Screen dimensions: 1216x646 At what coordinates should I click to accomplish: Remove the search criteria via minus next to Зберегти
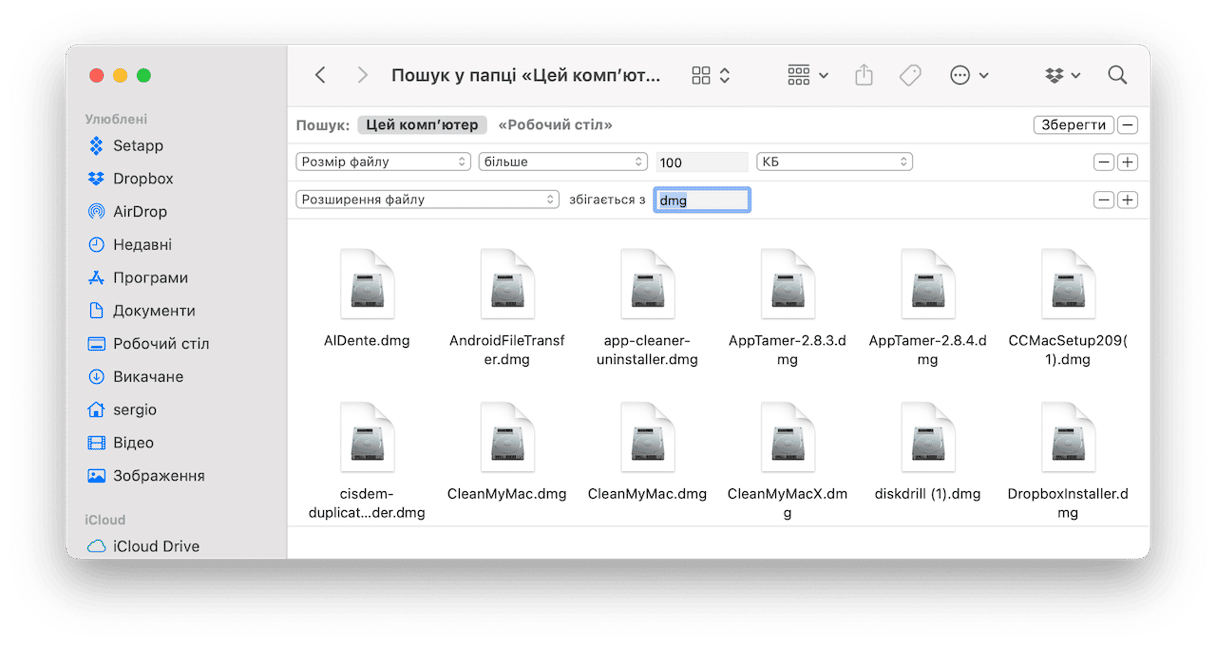tap(1128, 125)
